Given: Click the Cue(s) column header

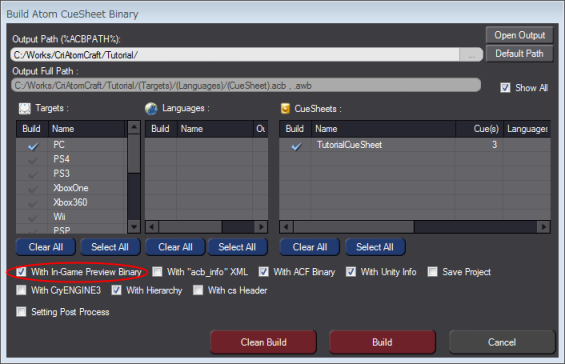Looking at the screenshot, I should tap(479, 129).
